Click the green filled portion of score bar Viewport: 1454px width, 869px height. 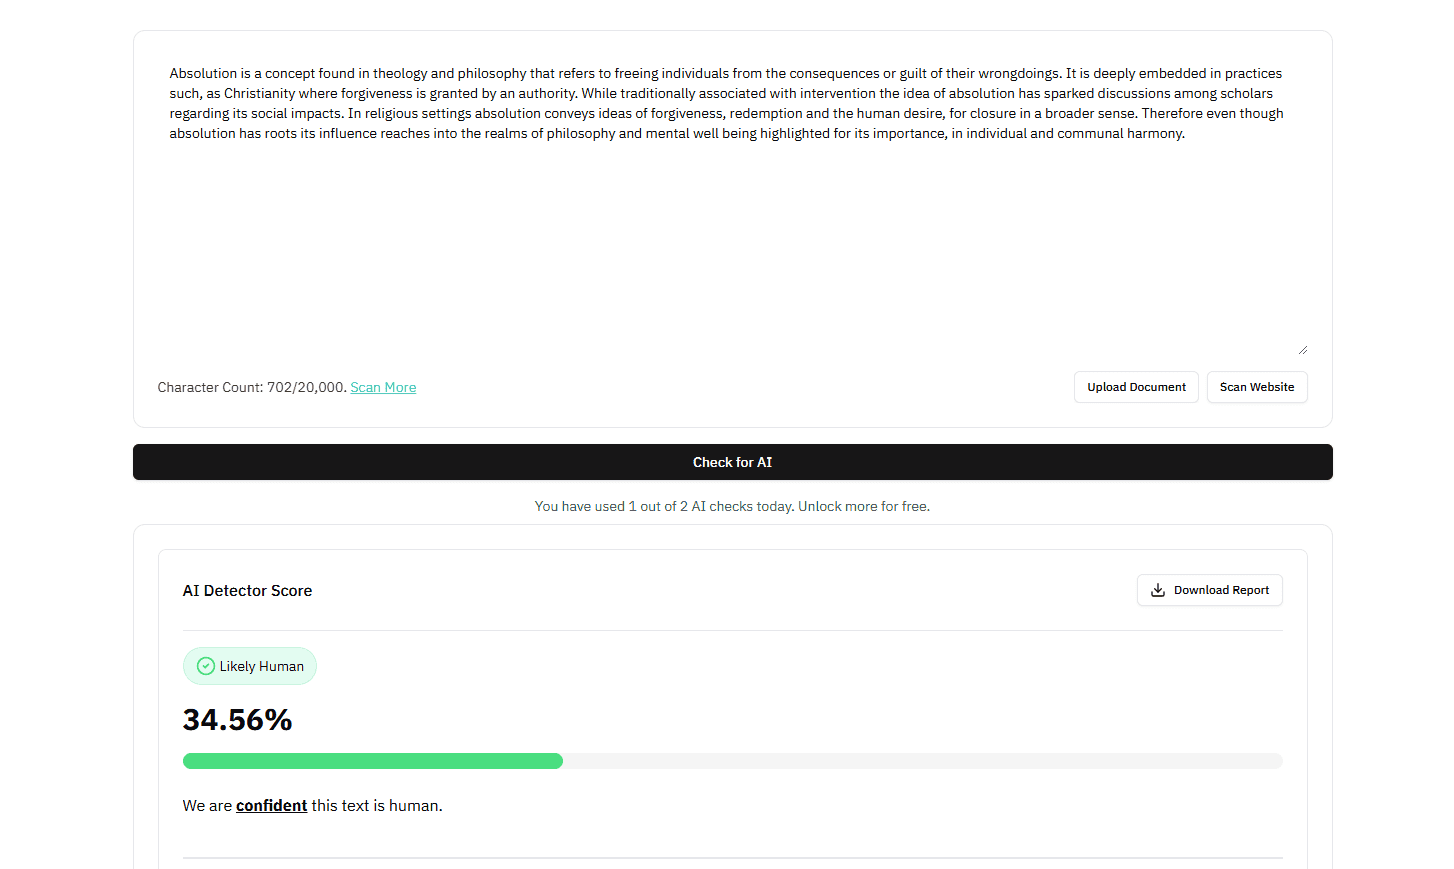click(373, 761)
